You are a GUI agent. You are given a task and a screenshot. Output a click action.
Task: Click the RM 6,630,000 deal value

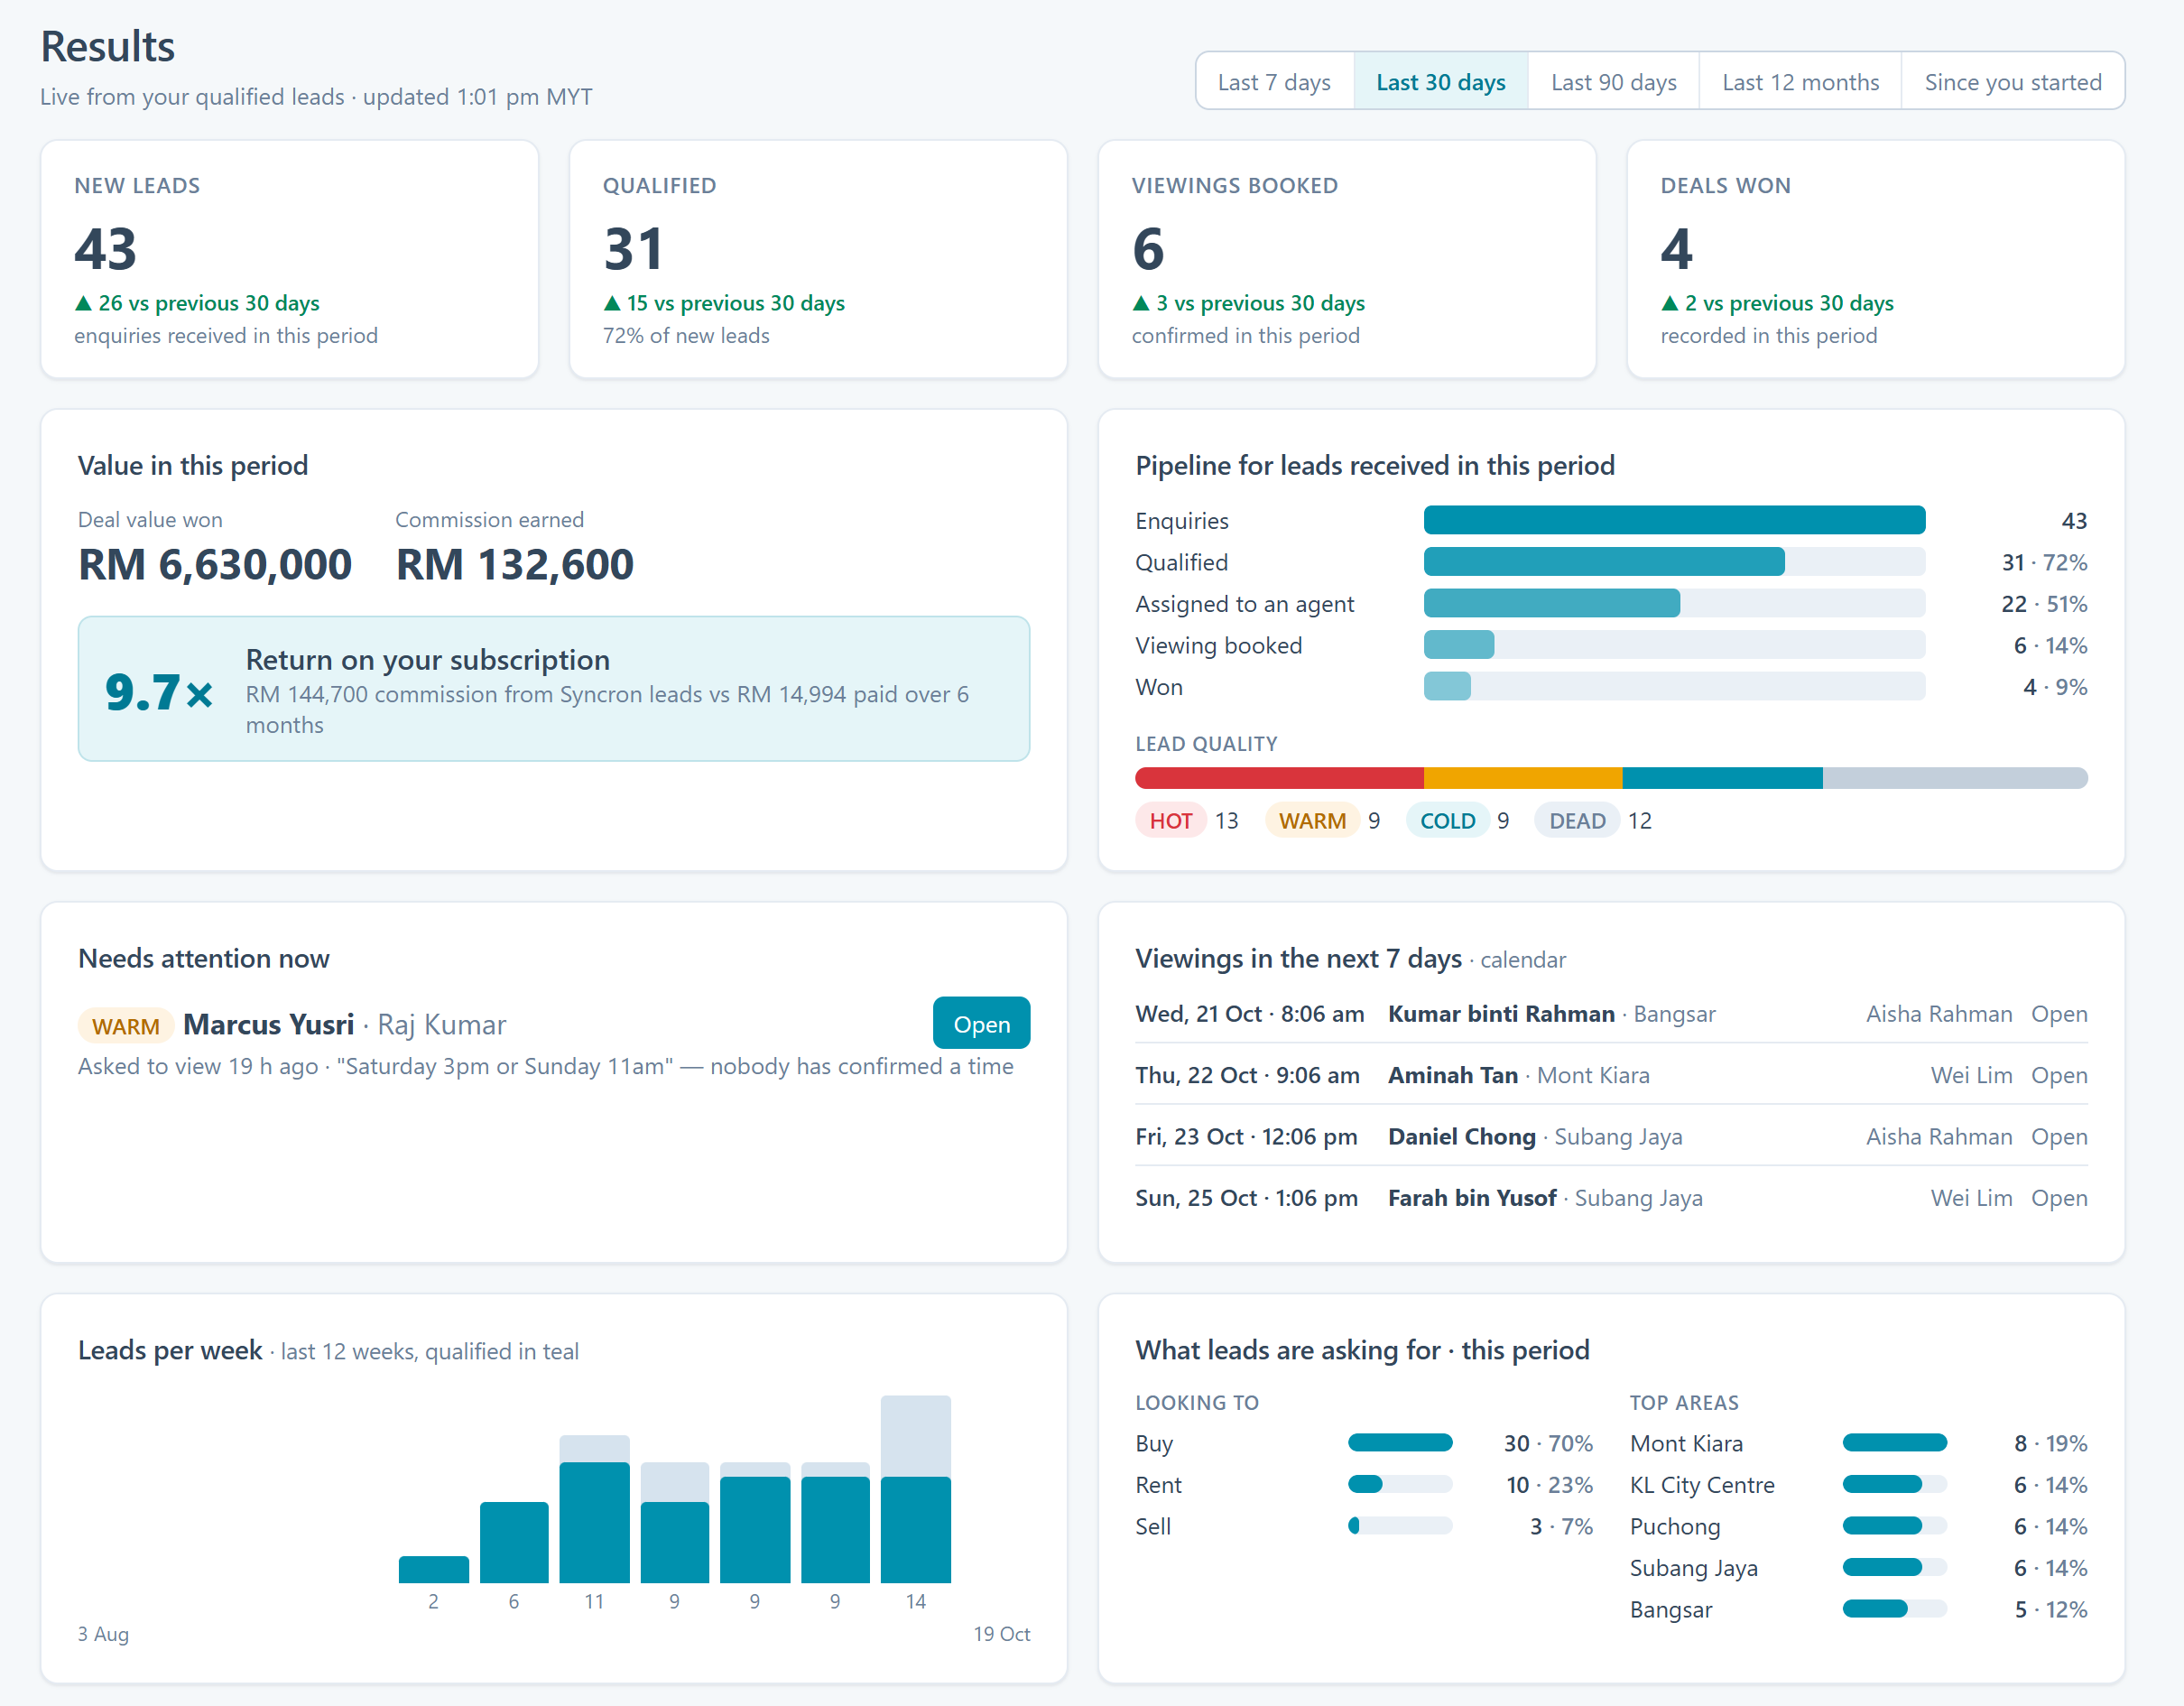215,564
